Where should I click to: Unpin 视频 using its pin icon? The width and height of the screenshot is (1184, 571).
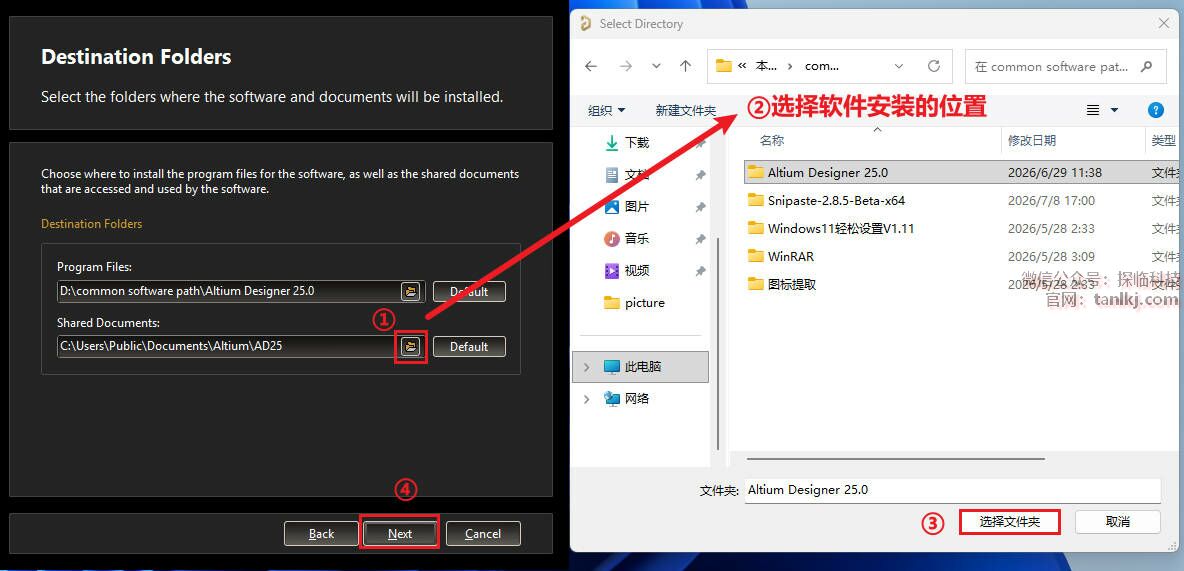[x=701, y=270]
